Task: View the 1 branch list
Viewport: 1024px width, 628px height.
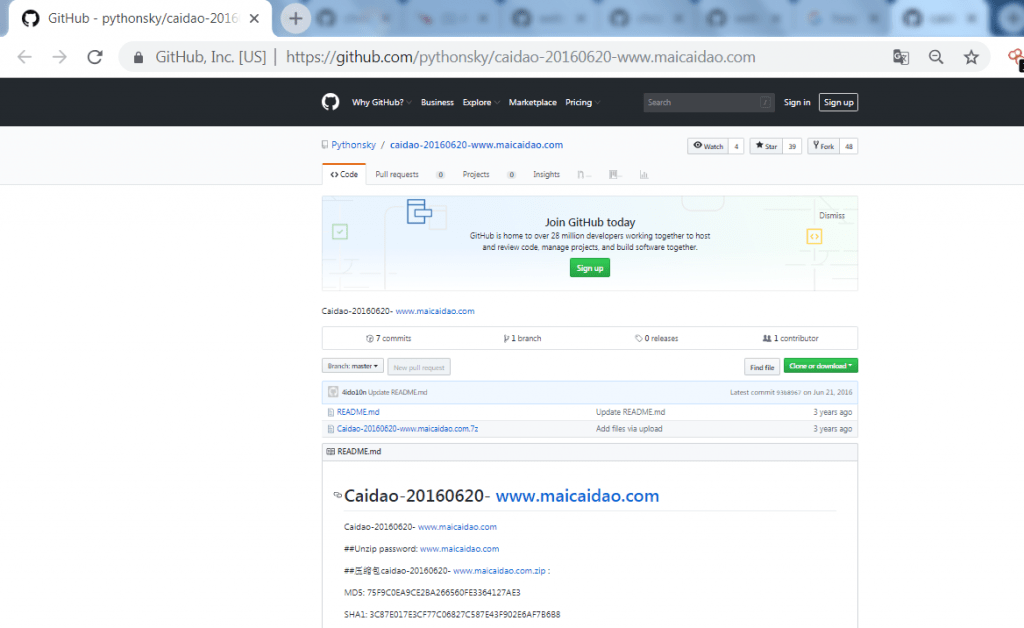Action: click(522, 338)
